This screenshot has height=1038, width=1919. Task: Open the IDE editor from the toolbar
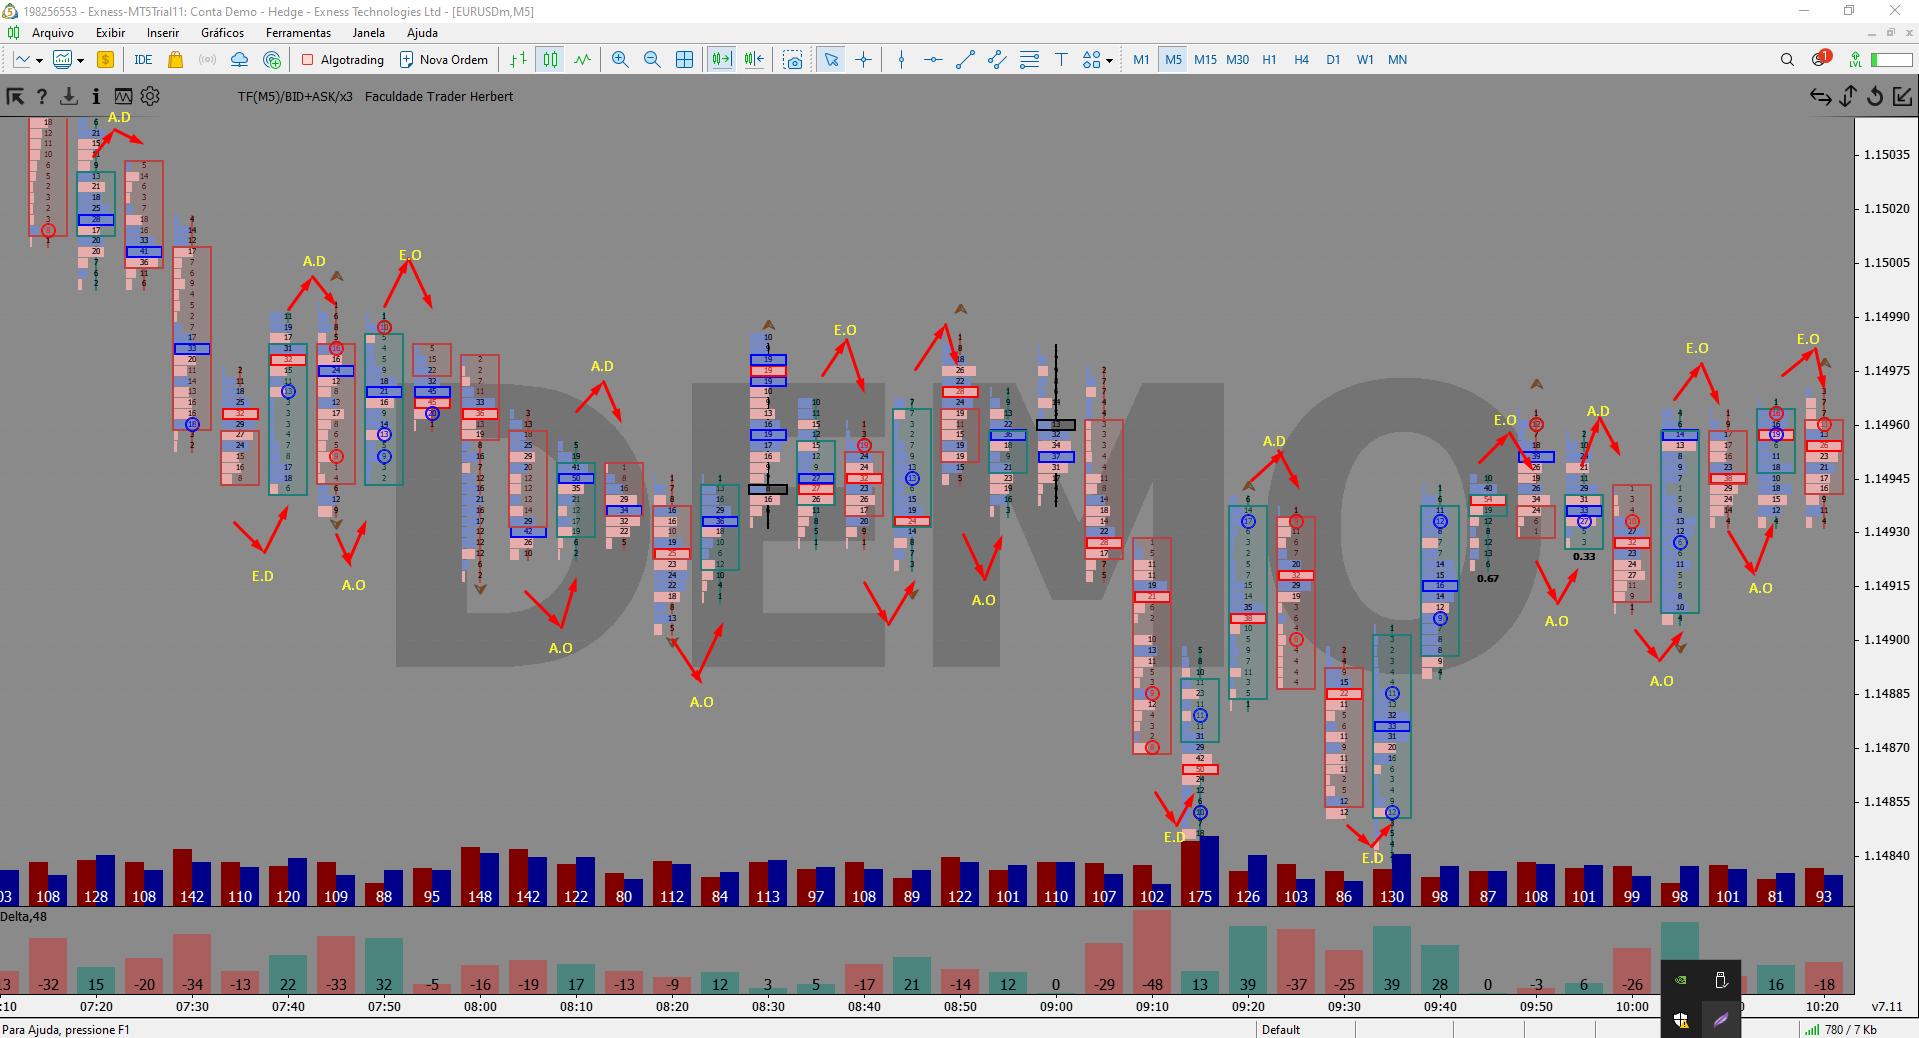[x=143, y=60]
